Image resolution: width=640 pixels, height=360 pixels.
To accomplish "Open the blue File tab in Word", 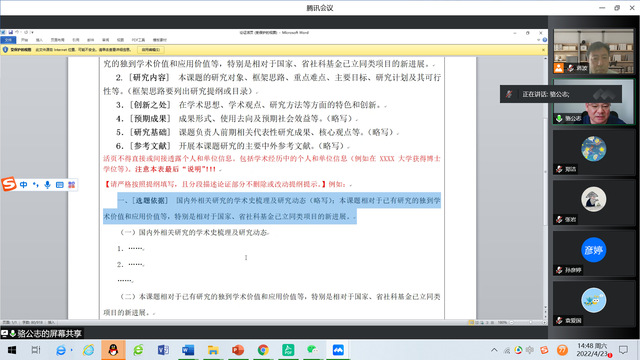I will pos(8,40).
